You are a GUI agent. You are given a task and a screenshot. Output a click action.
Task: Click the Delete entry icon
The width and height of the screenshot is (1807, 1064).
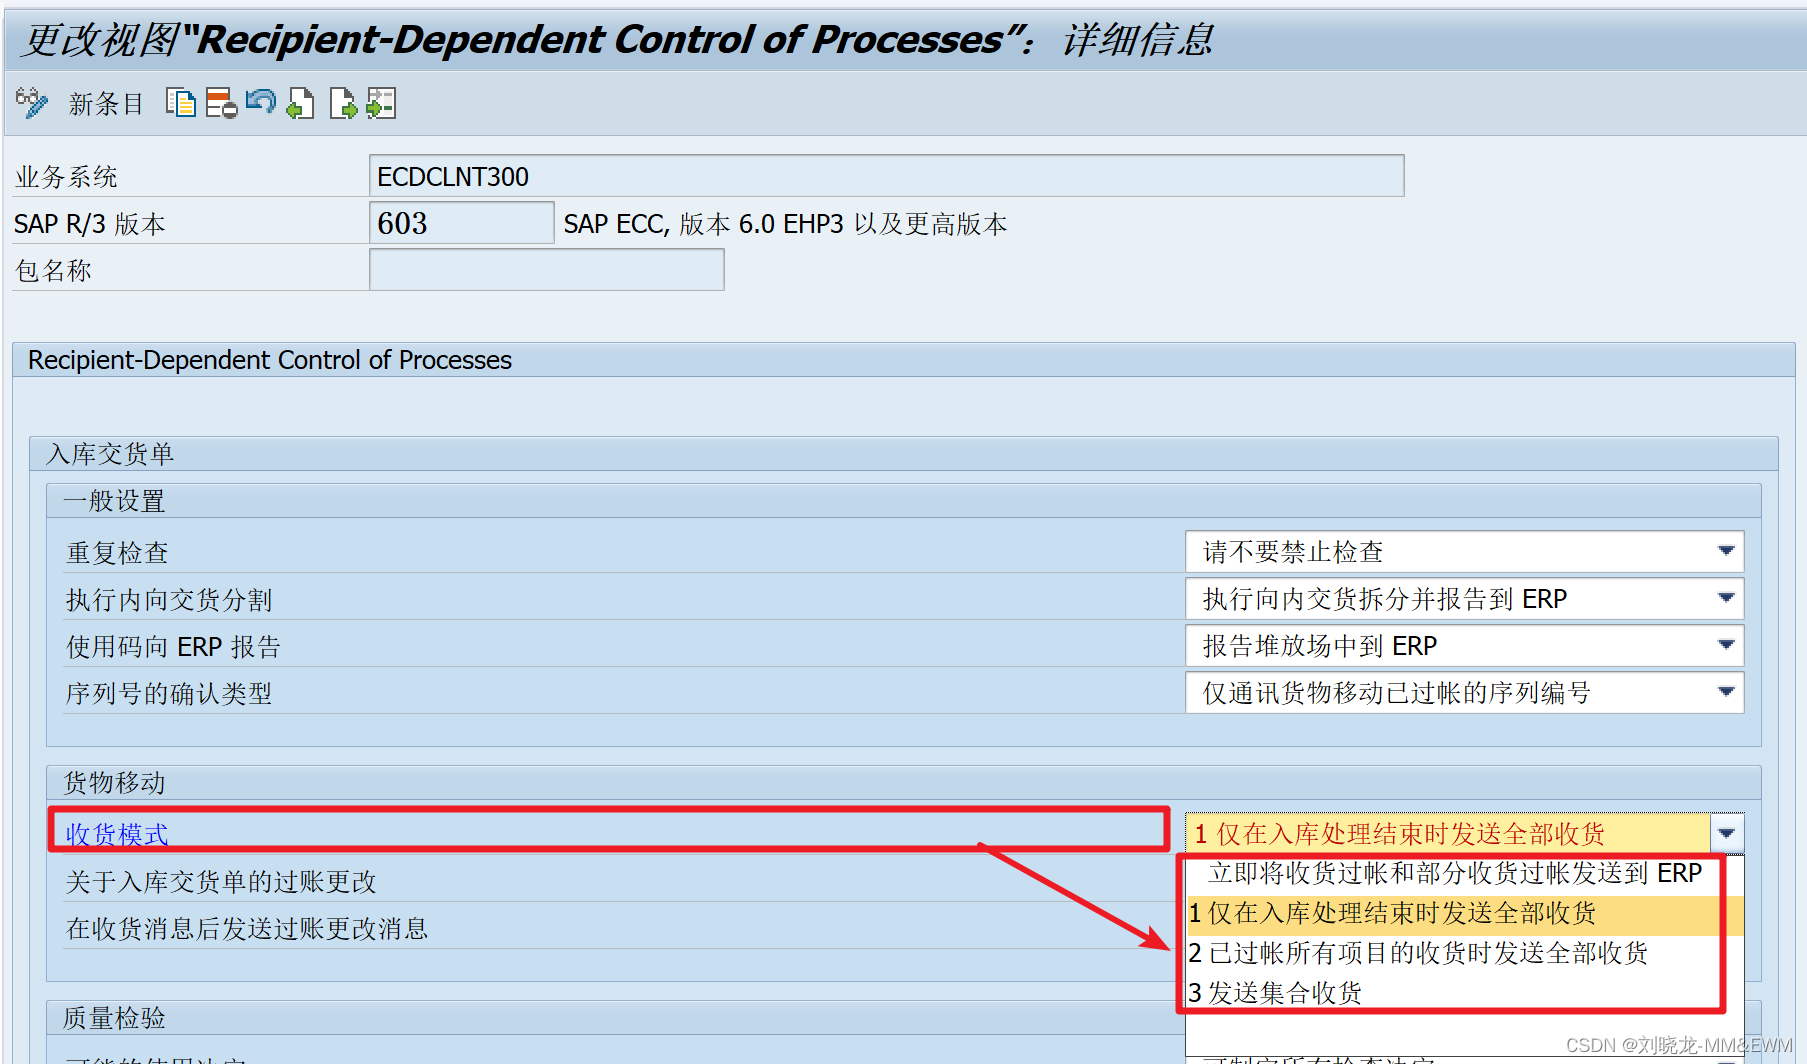220,103
